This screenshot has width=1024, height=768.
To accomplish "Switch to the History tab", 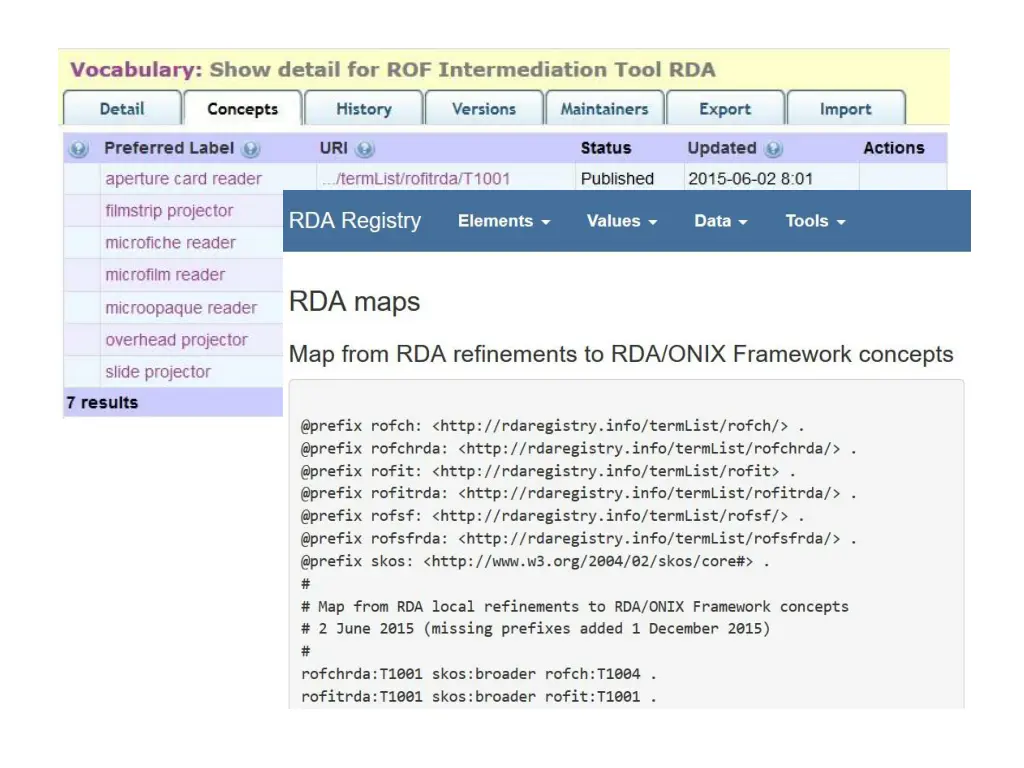I will point(364,108).
